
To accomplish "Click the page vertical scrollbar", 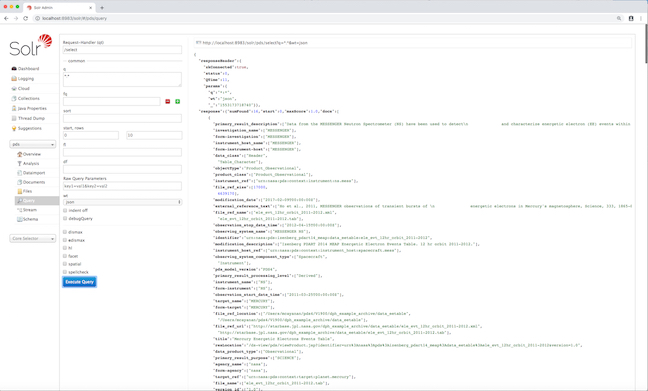I will (646, 43).
